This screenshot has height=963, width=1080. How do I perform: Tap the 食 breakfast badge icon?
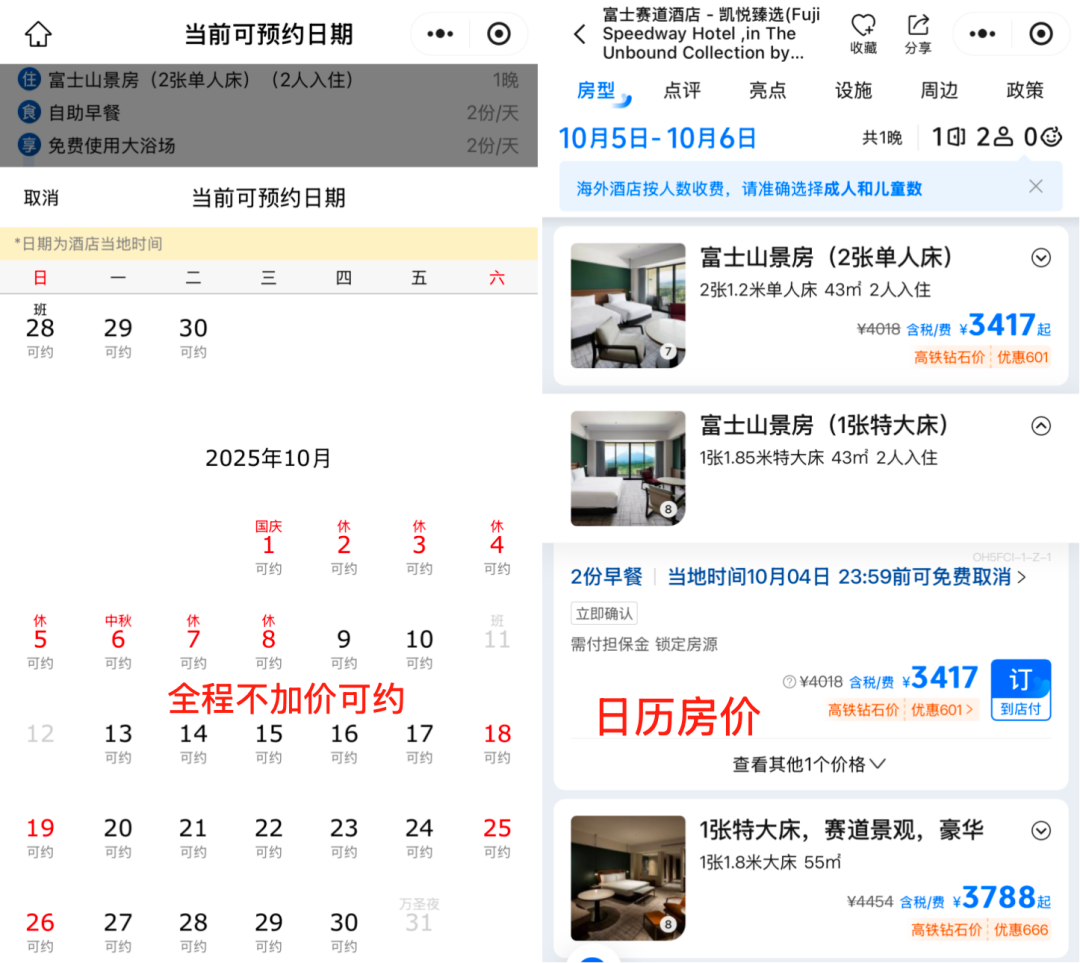coord(29,112)
